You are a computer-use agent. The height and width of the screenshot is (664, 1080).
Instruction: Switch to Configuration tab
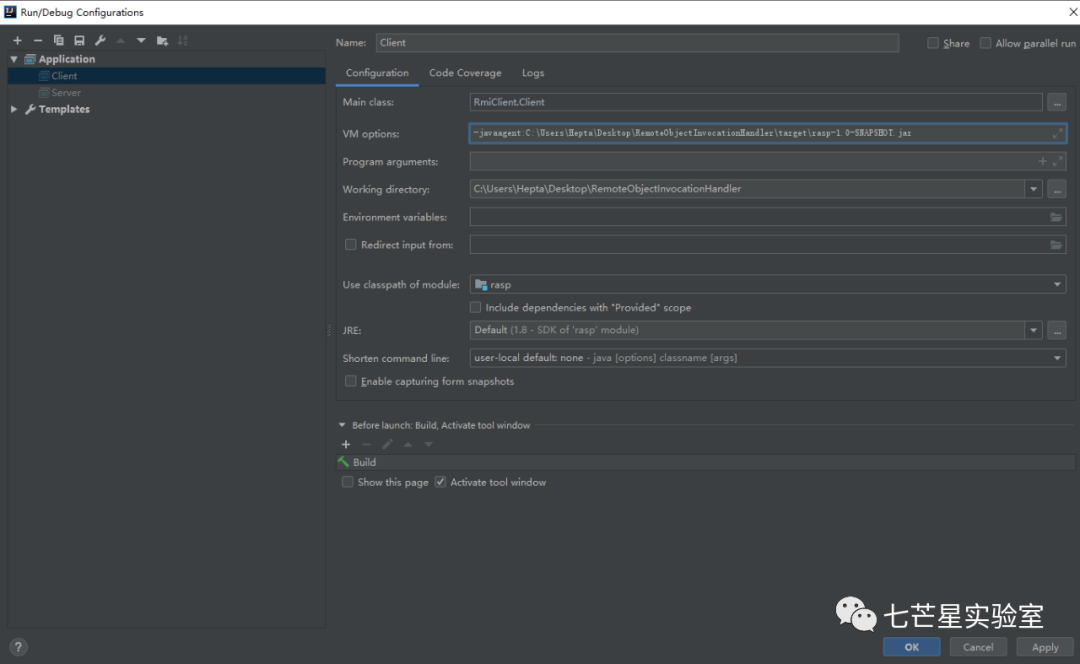click(x=377, y=73)
